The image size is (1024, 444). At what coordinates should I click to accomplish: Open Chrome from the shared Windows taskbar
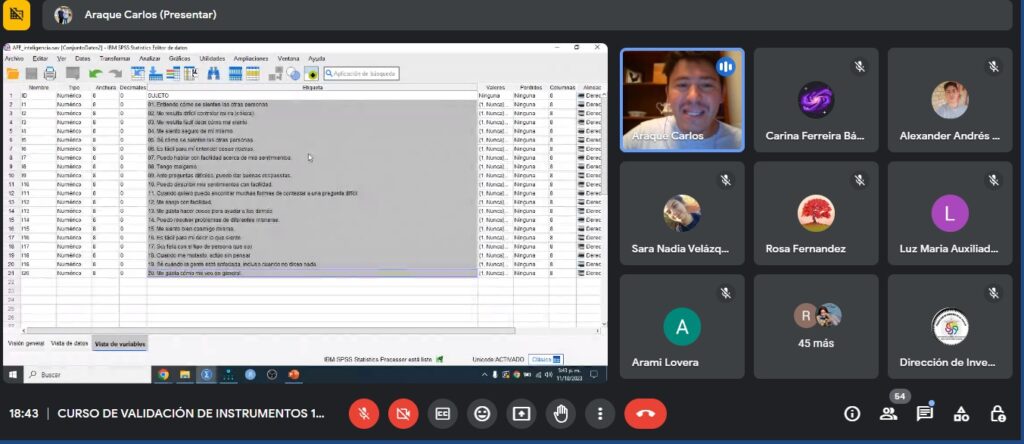coord(163,375)
